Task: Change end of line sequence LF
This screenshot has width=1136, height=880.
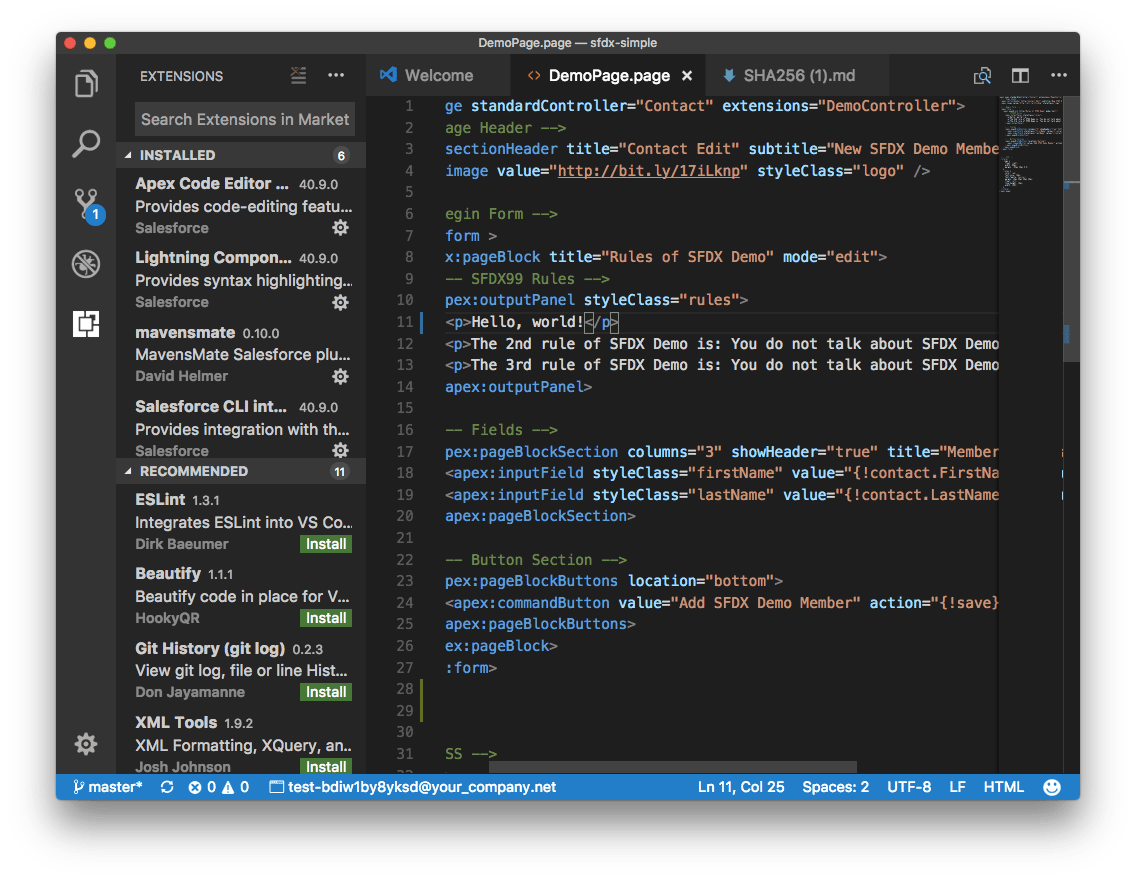Action: 957,787
